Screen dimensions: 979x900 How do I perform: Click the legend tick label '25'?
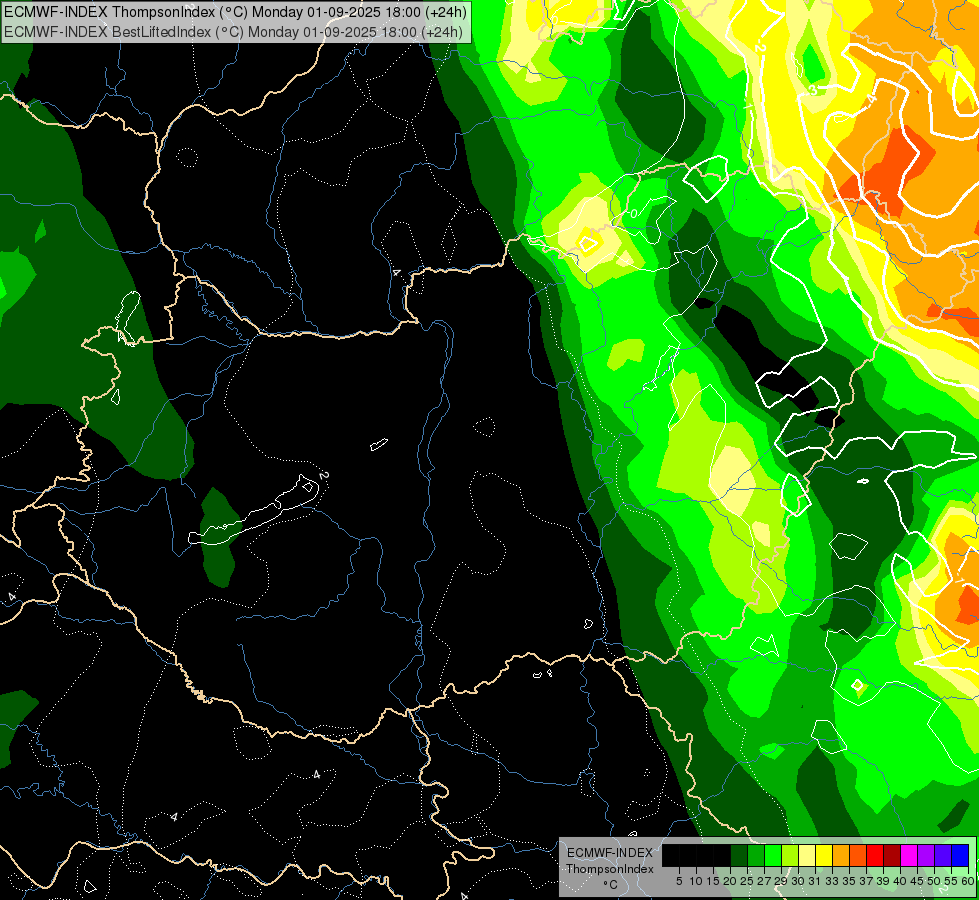(747, 881)
